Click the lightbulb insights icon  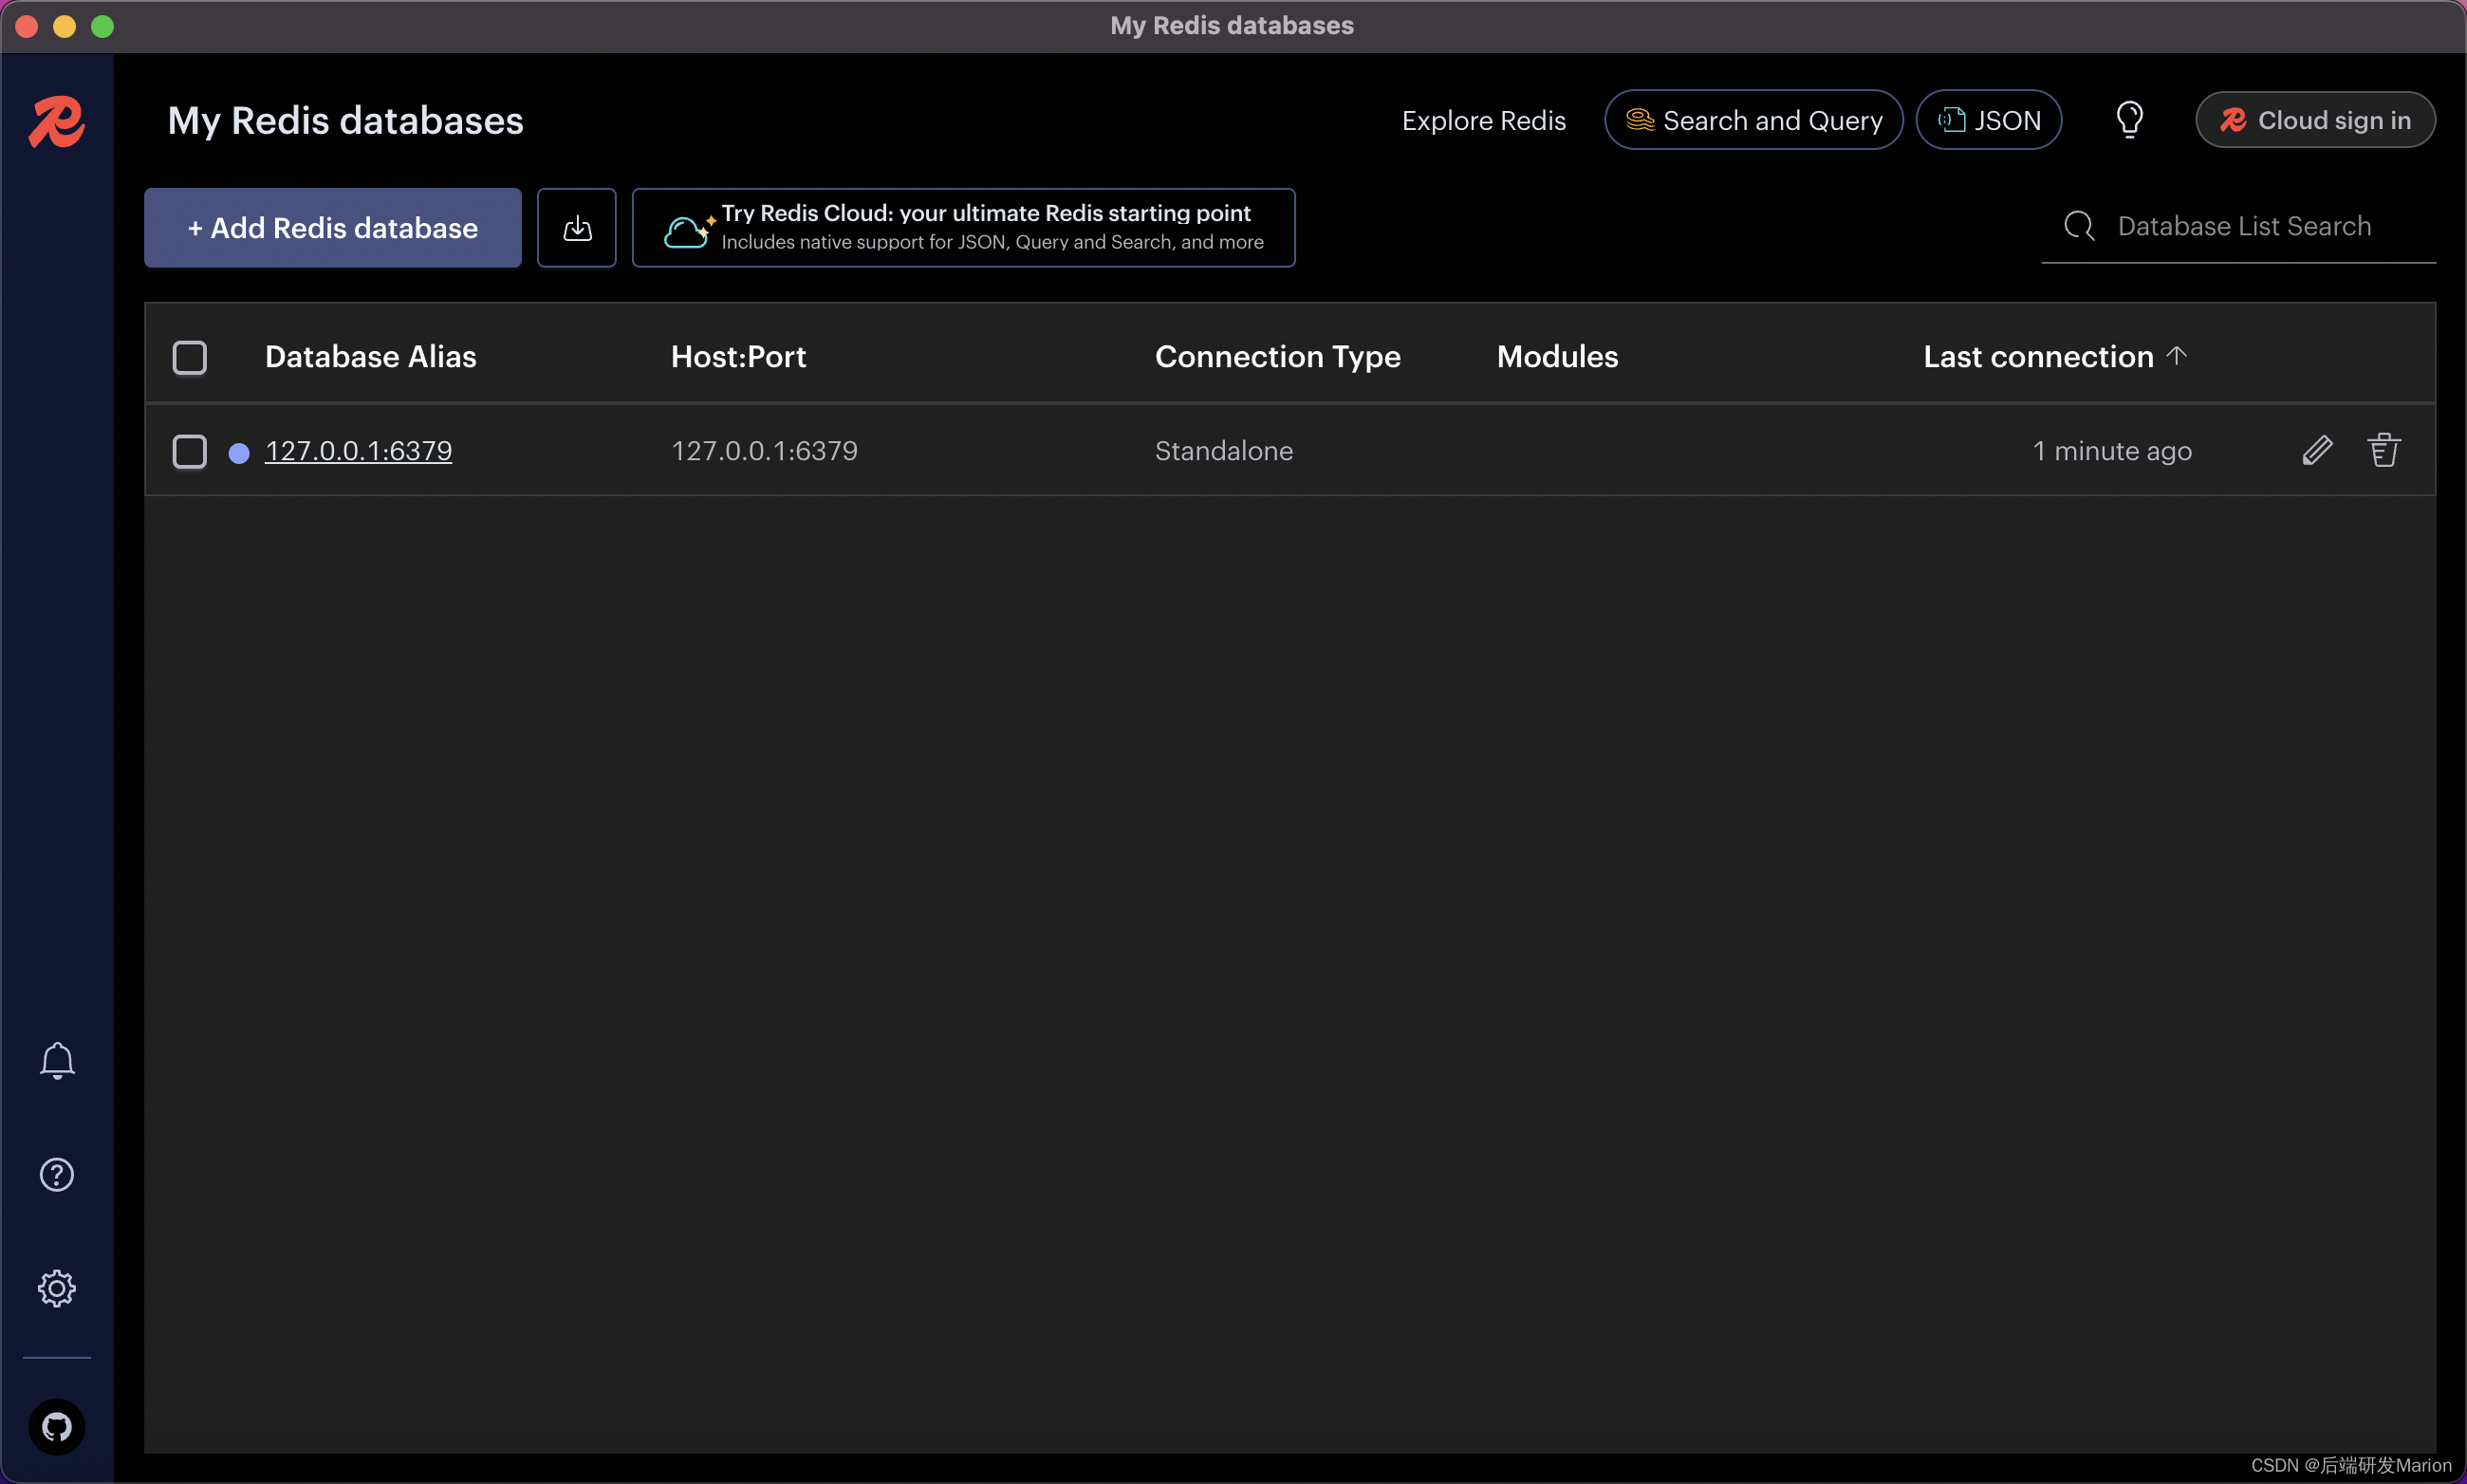click(x=2129, y=120)
